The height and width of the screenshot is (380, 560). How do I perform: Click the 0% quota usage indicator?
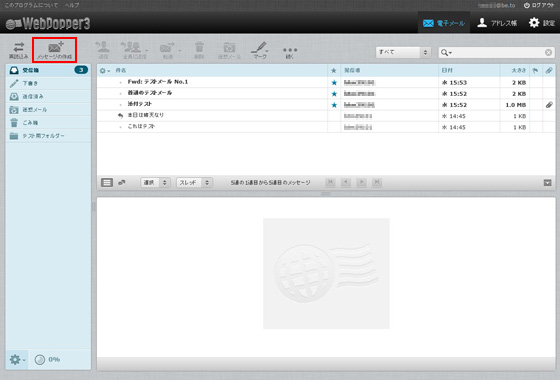pyautogui.click(x=47, y=359)
